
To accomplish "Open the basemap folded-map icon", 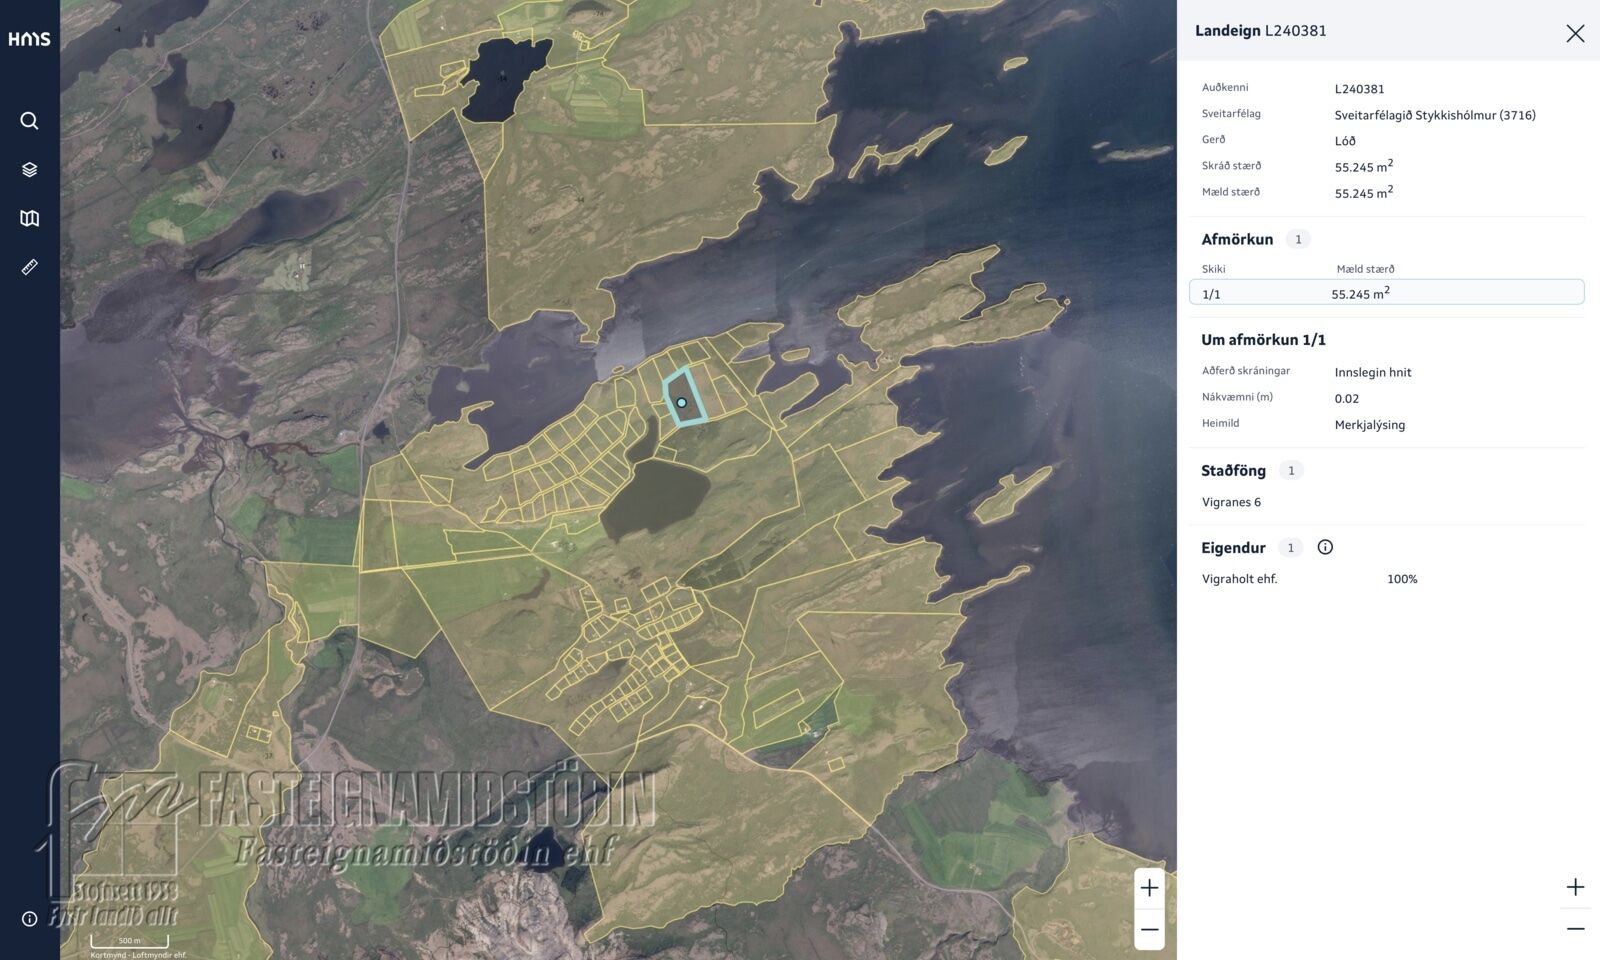I will [x=29, y=218].
